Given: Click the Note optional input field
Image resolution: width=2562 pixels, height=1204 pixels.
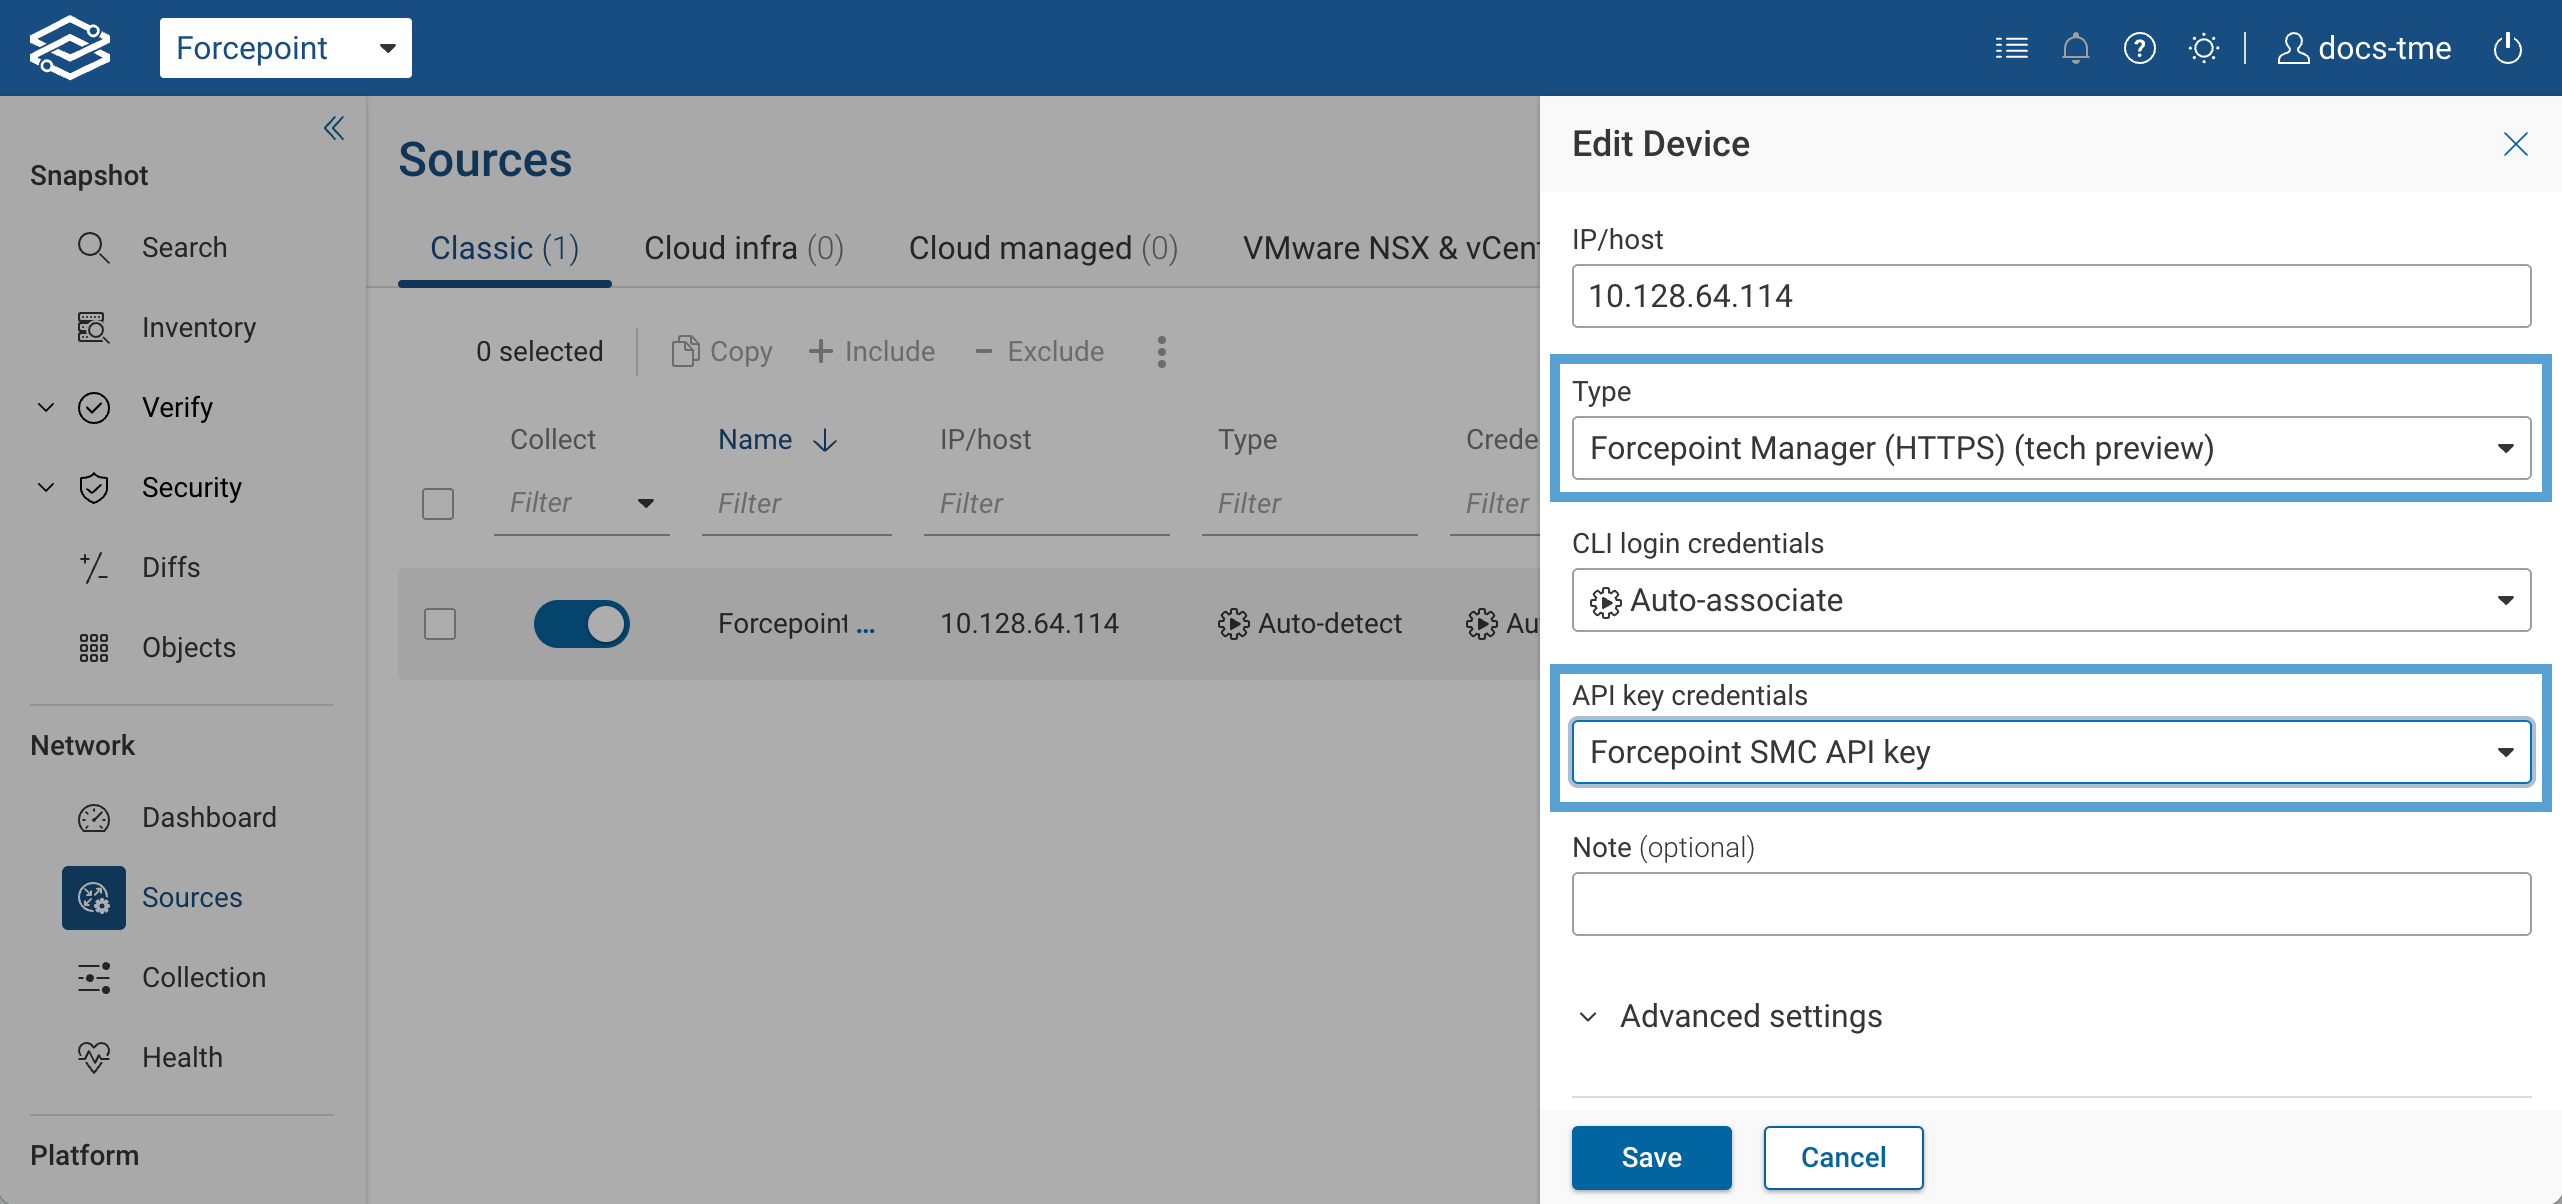Looking at the screenshot, I should (2050, 903).
